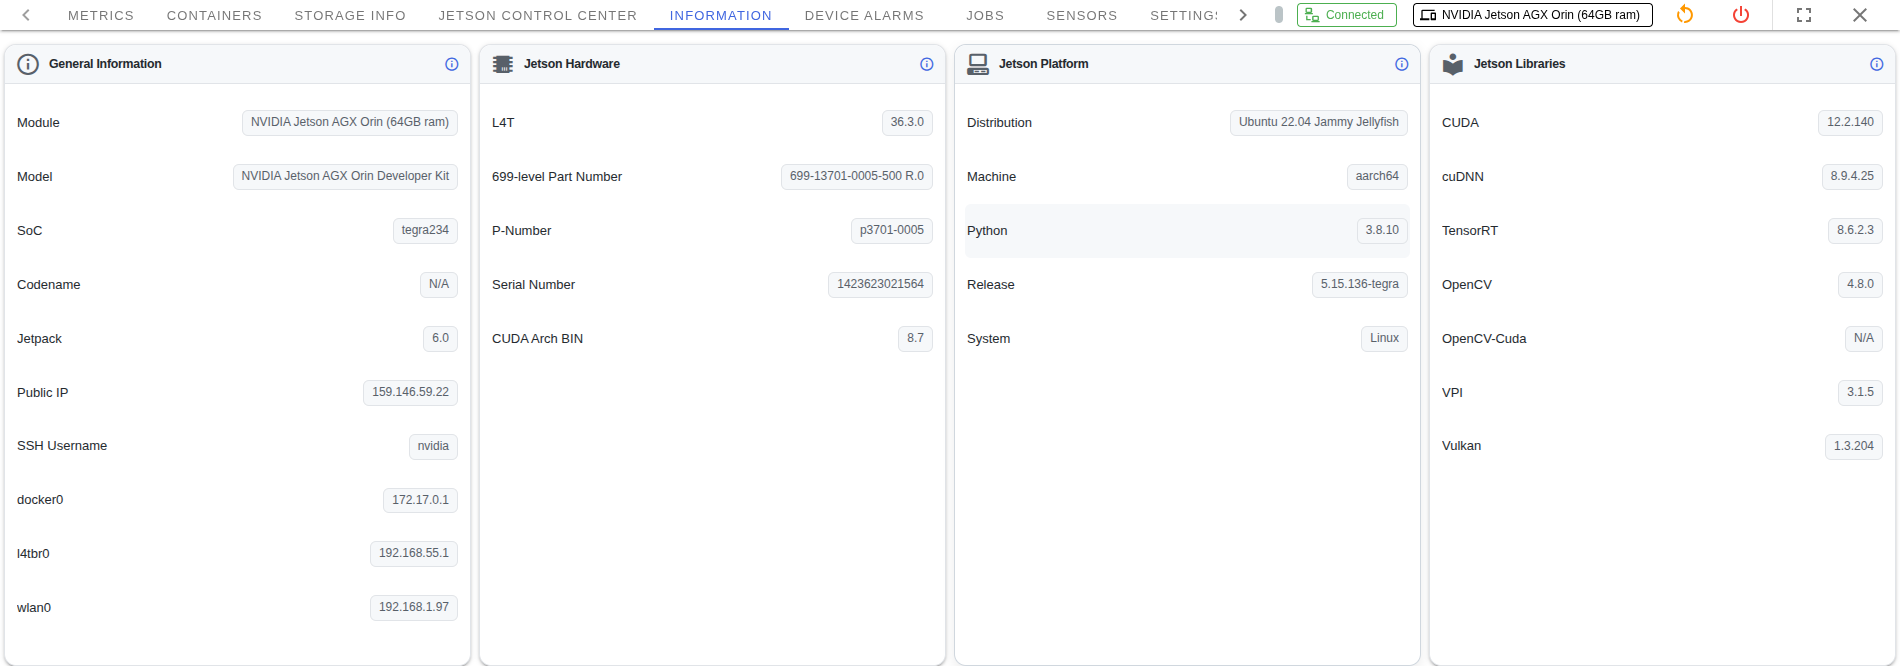This screenshot has width=1901, height=666.
Task: Toggle fullscreen mode icon
Action: (x=1804, y=15)
